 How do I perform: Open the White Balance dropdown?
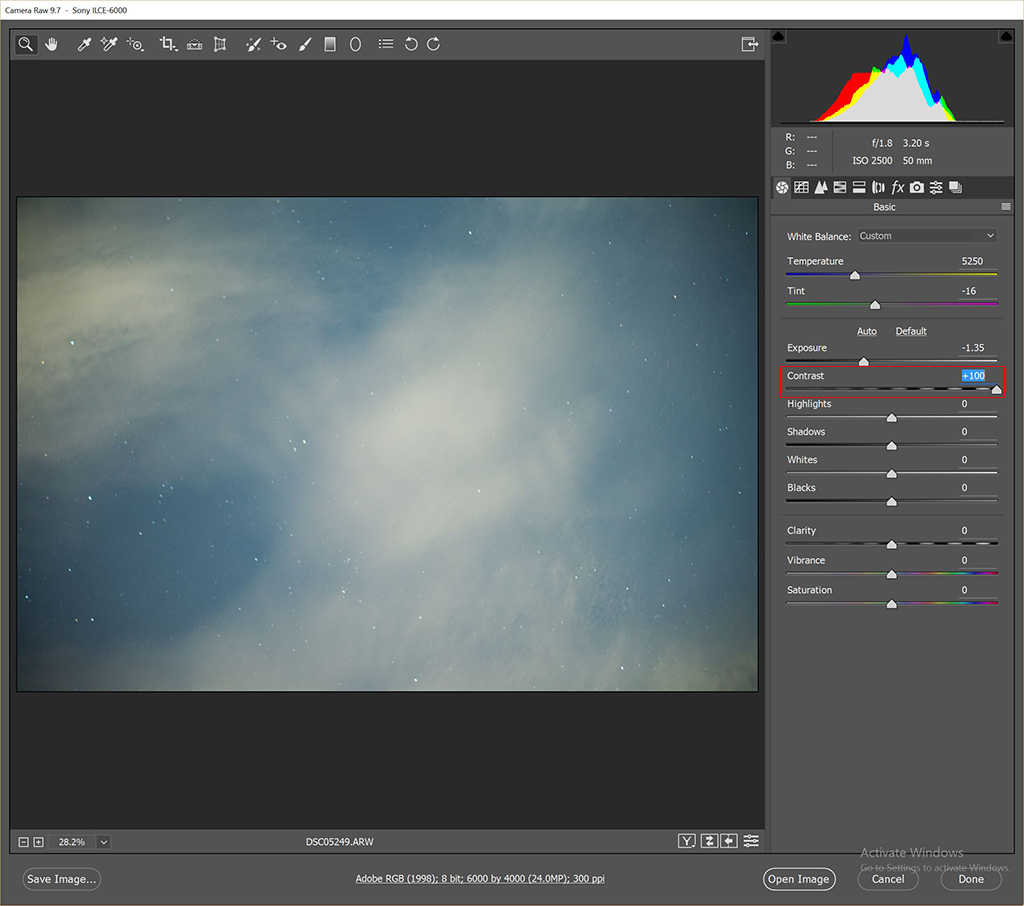point(927,236)
